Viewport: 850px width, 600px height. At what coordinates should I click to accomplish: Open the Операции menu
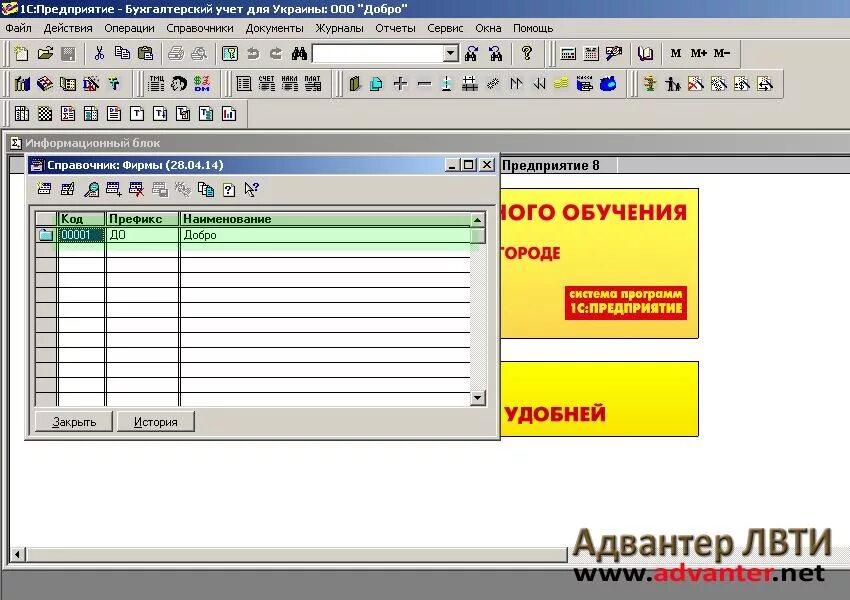pos(129,28)
